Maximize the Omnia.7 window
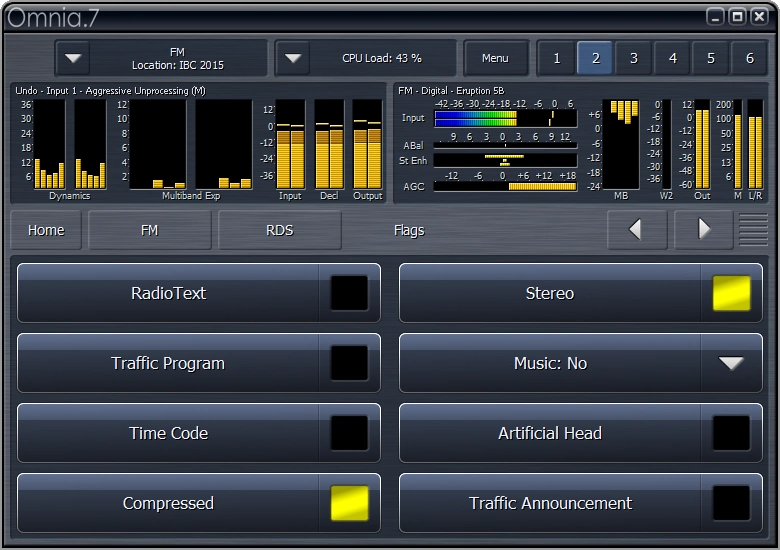This screenshot has width=780, height=550. [x=737, y=17]
